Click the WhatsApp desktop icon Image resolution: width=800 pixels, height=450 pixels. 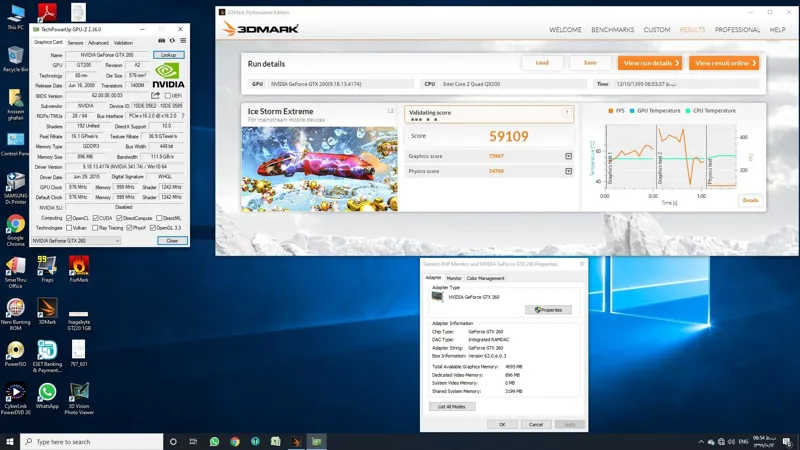click(47, 393)
